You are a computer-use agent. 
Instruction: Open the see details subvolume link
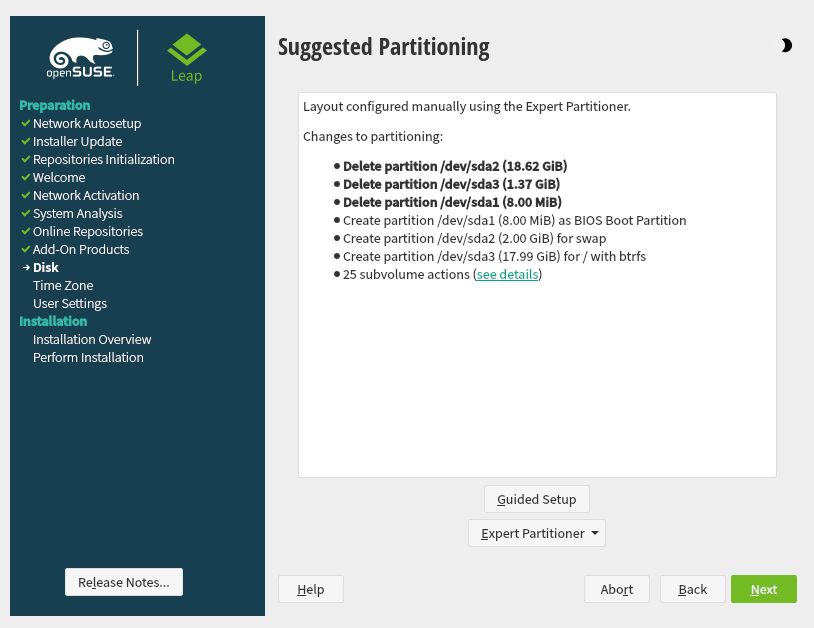[506, 274]
